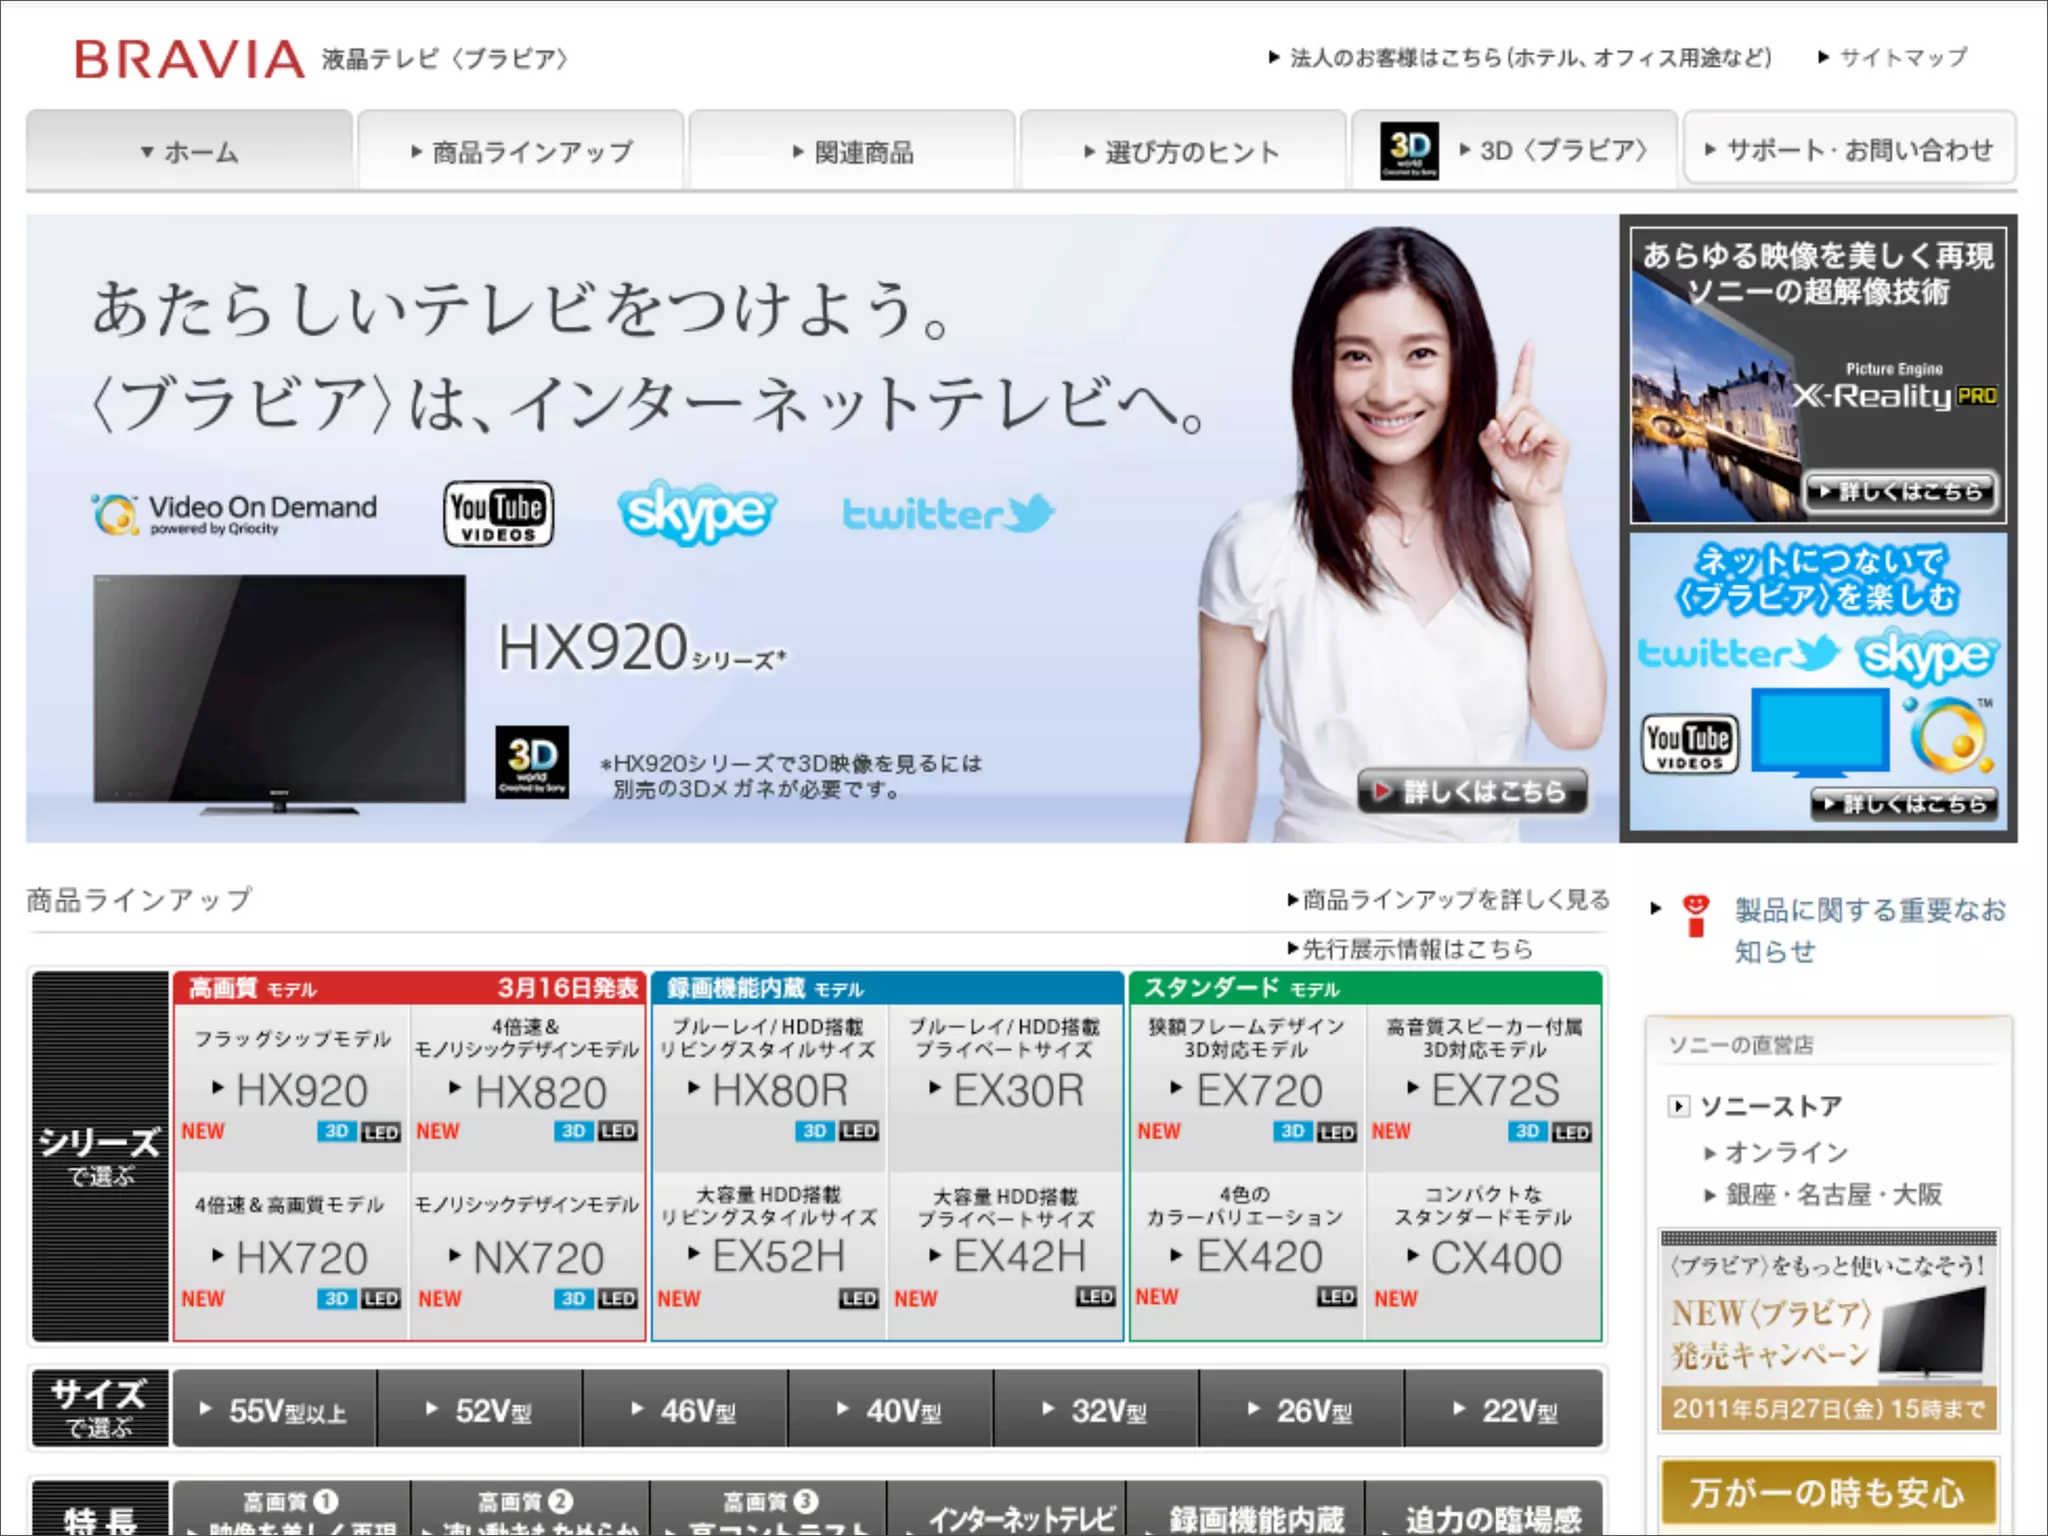Viewport: 2048px width, 1536px height.
Task: Choose the 46V型 size option
Action: pos(686,1411)
